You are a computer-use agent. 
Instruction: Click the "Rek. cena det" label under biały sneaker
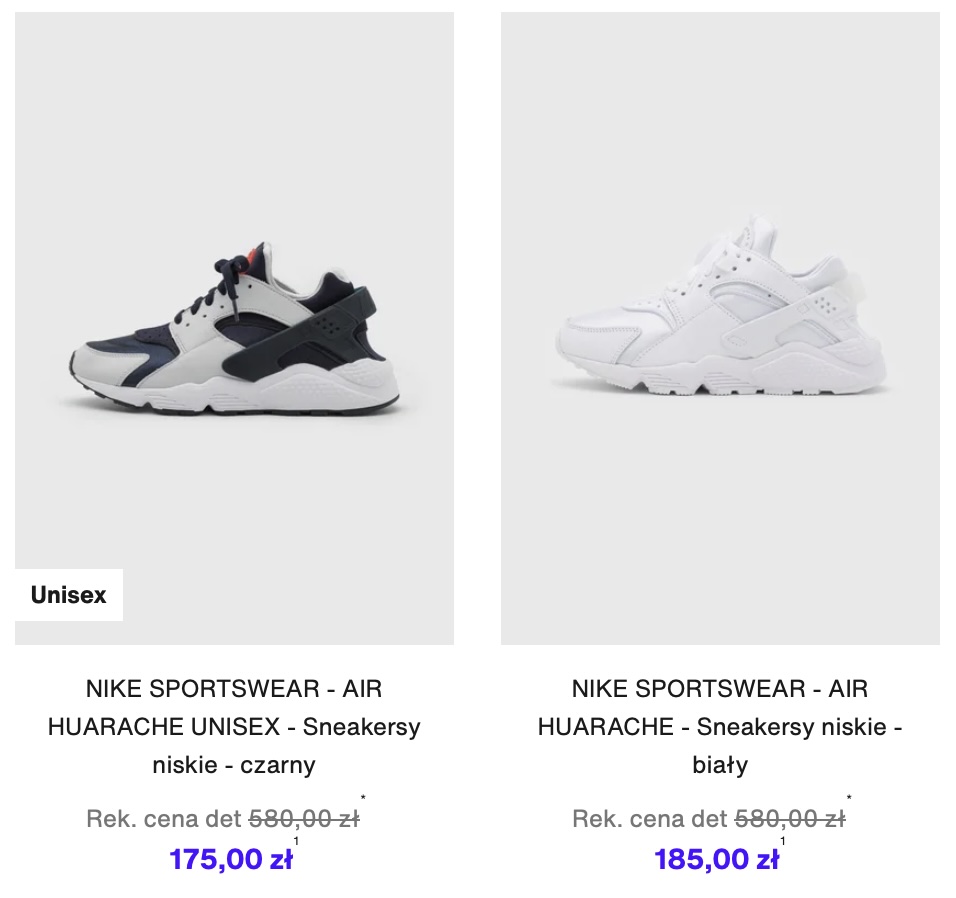(x=650, y=819)
